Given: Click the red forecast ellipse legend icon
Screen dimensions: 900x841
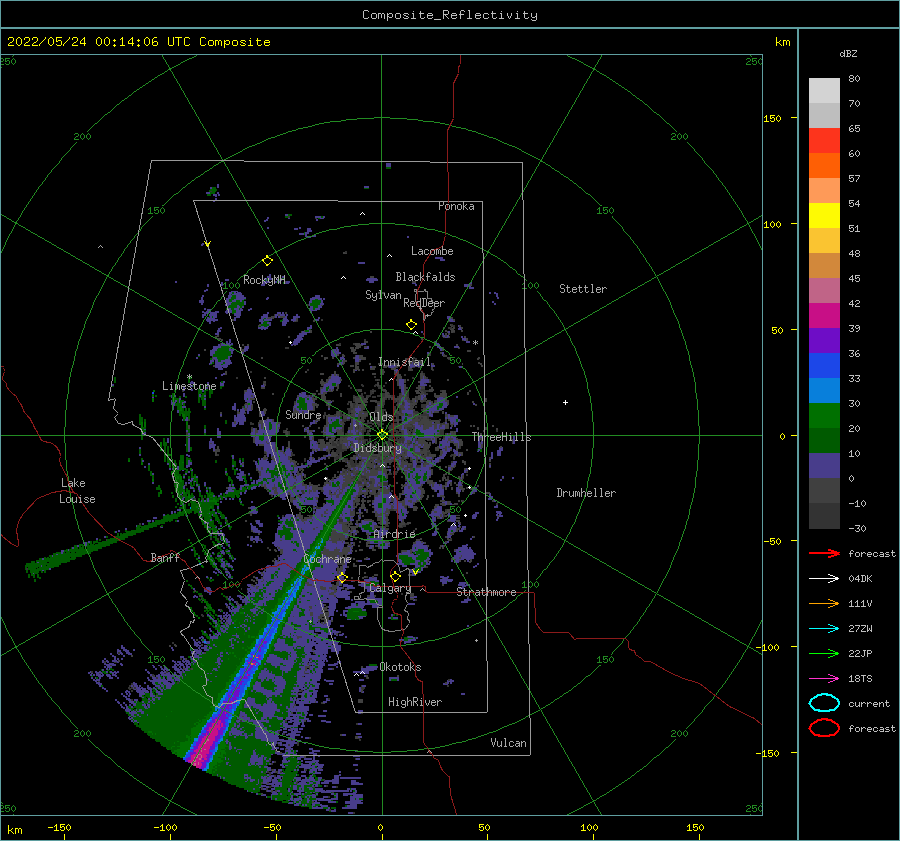Looking at the screenshot, I should pyautogui.click(x=824, y=728).
